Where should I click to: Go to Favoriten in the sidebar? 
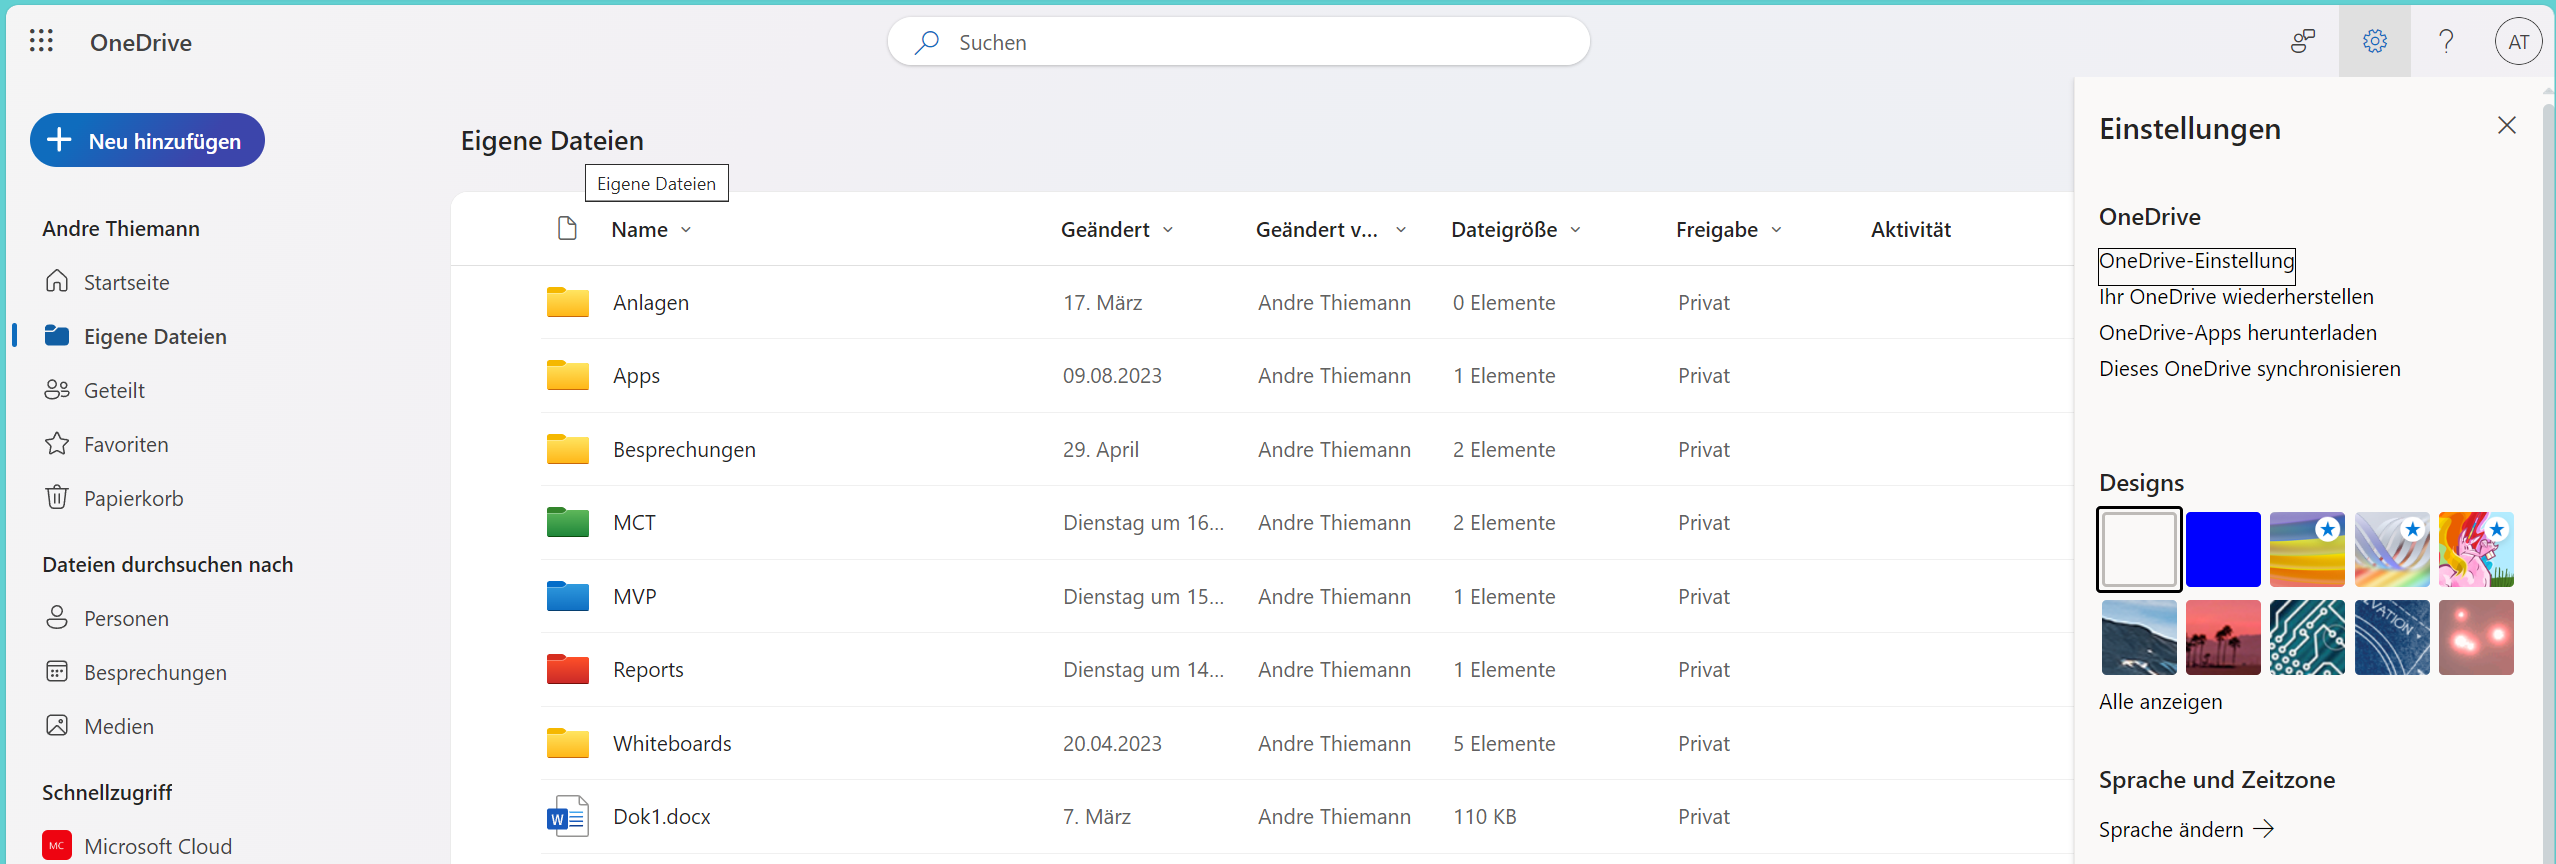pyautogui.click(x=126, y=444)
